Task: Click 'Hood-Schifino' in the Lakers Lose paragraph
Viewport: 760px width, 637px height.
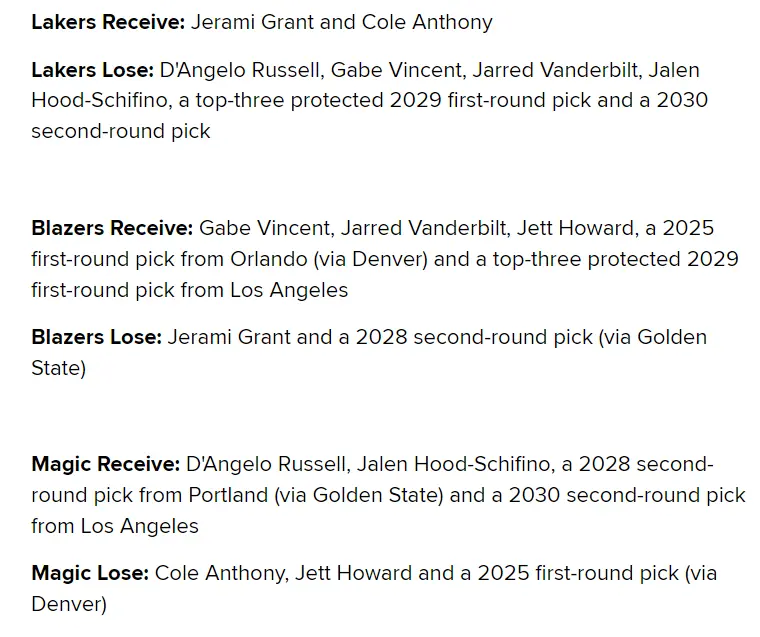Action: point(101,101)
